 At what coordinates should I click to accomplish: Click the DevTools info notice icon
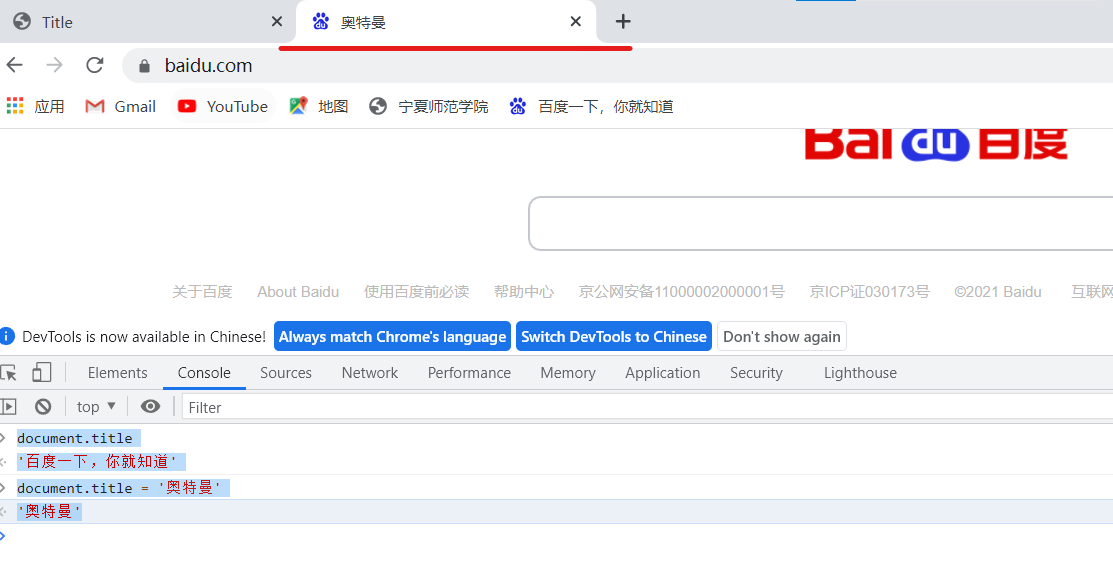point(6,336)
